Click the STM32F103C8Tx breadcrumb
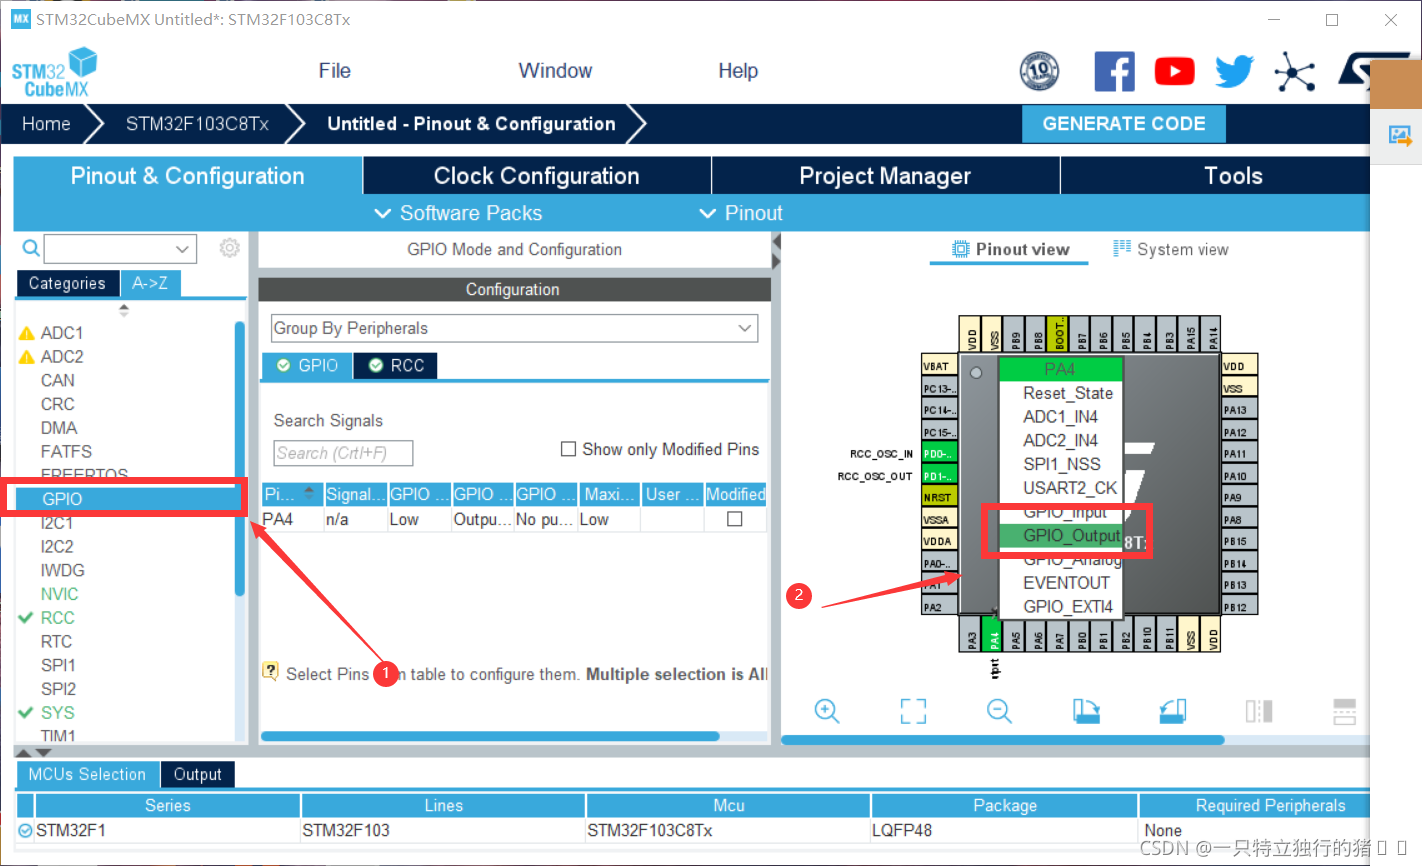 pyautogui.click(x=197, y=124)
